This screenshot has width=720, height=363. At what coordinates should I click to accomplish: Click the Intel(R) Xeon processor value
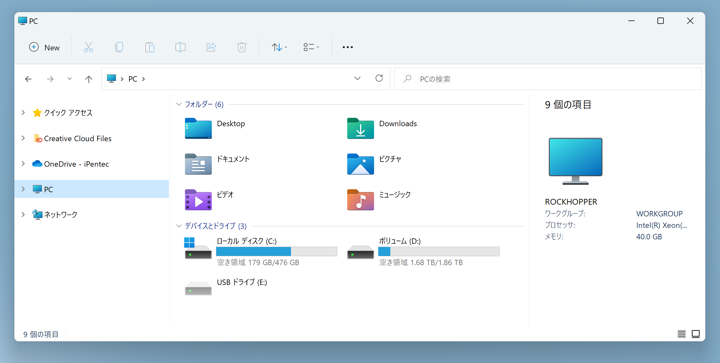tap(662, 225)
